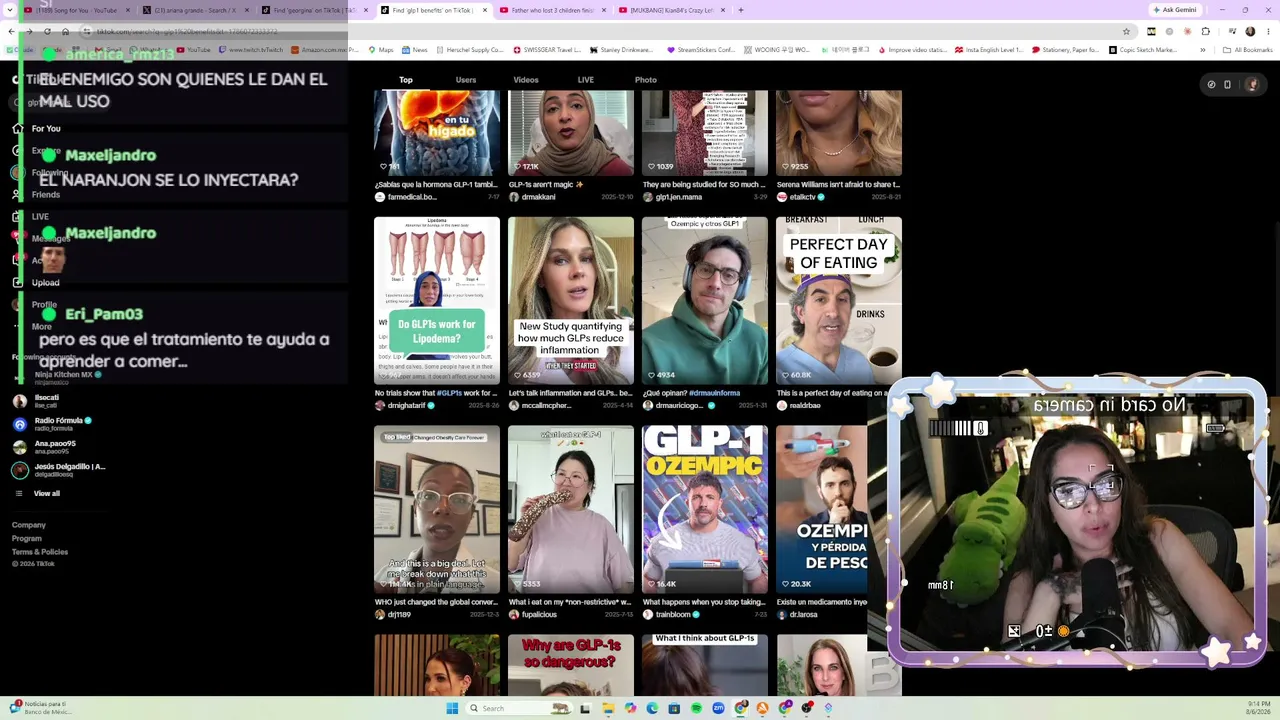Select the Top search results tab
The width and height of the screenshot is (1280, 720).
point(406,80)
